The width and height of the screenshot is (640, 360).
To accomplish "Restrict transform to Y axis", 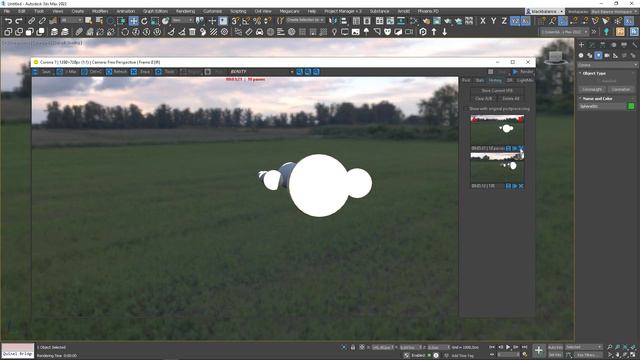I will point(493,21).
